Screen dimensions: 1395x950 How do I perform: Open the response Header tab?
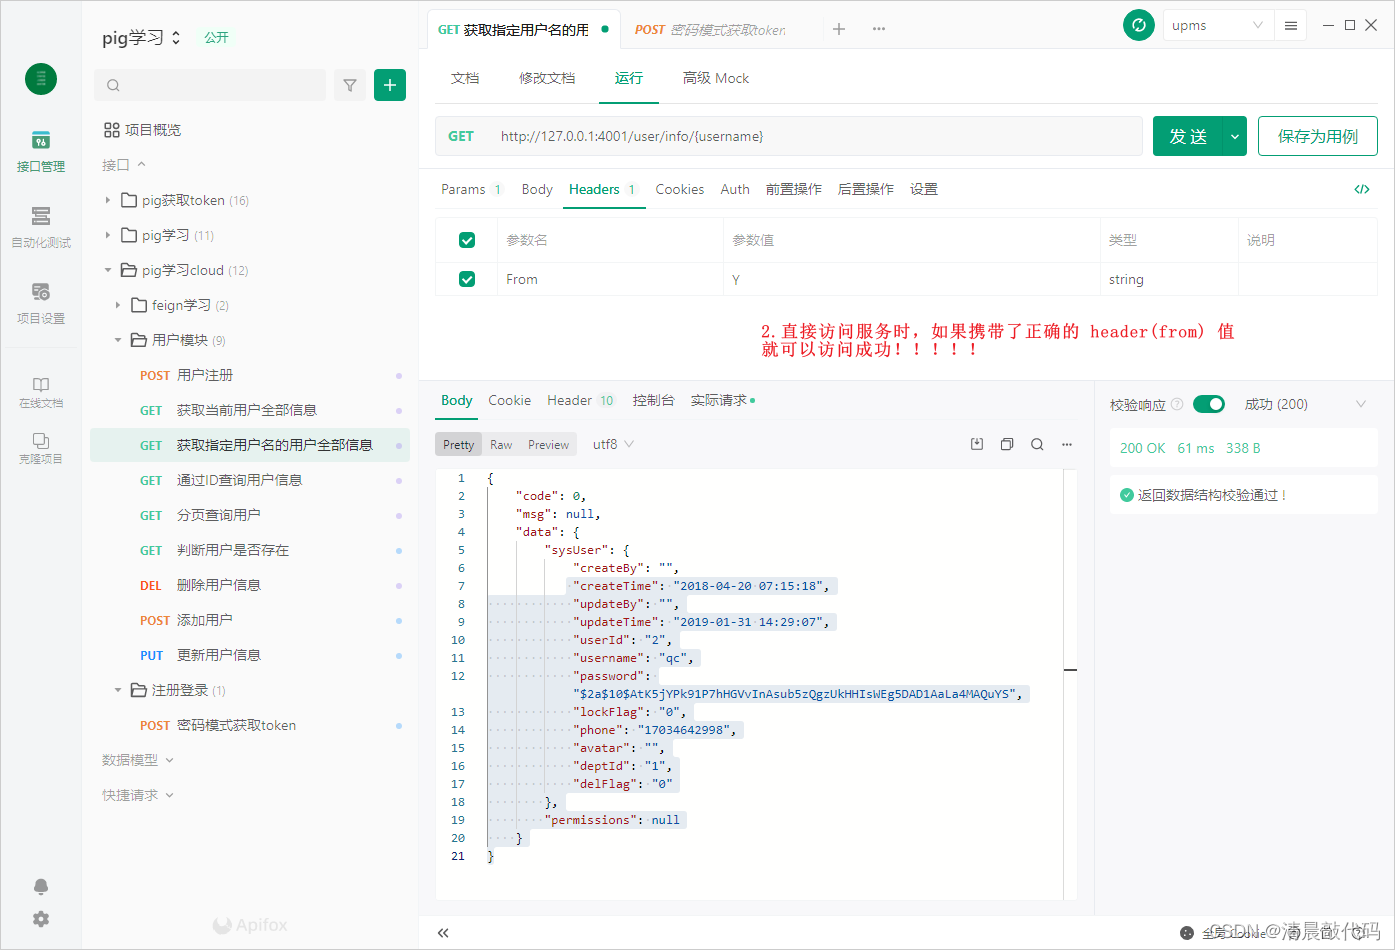(581, 400)
